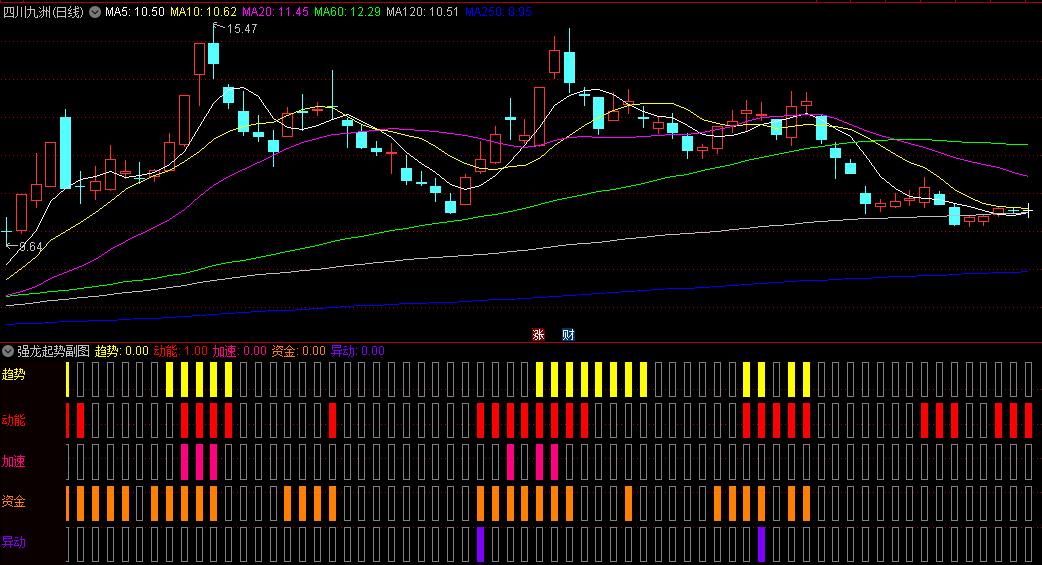
Task: Click the 趋势: 0.00 value in header
Action: coord(122,350)
